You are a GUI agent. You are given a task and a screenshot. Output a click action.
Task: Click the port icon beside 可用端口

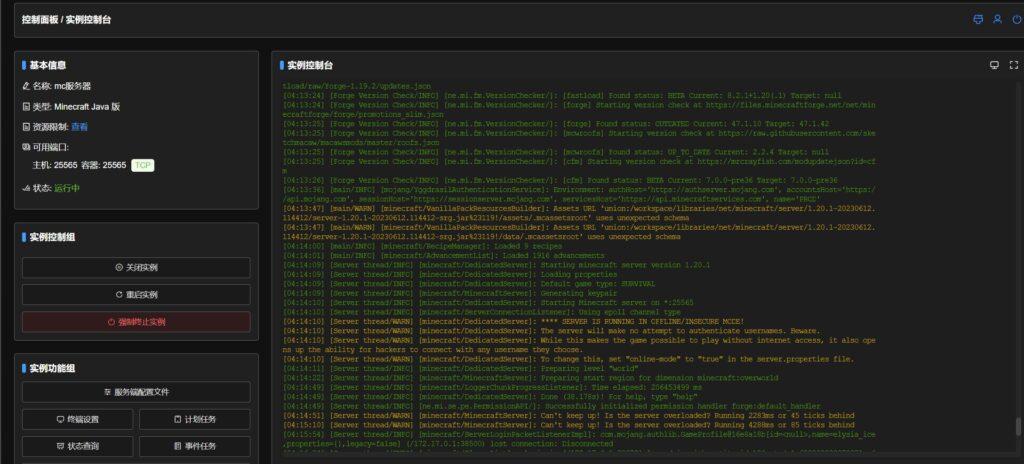[26, 147]
